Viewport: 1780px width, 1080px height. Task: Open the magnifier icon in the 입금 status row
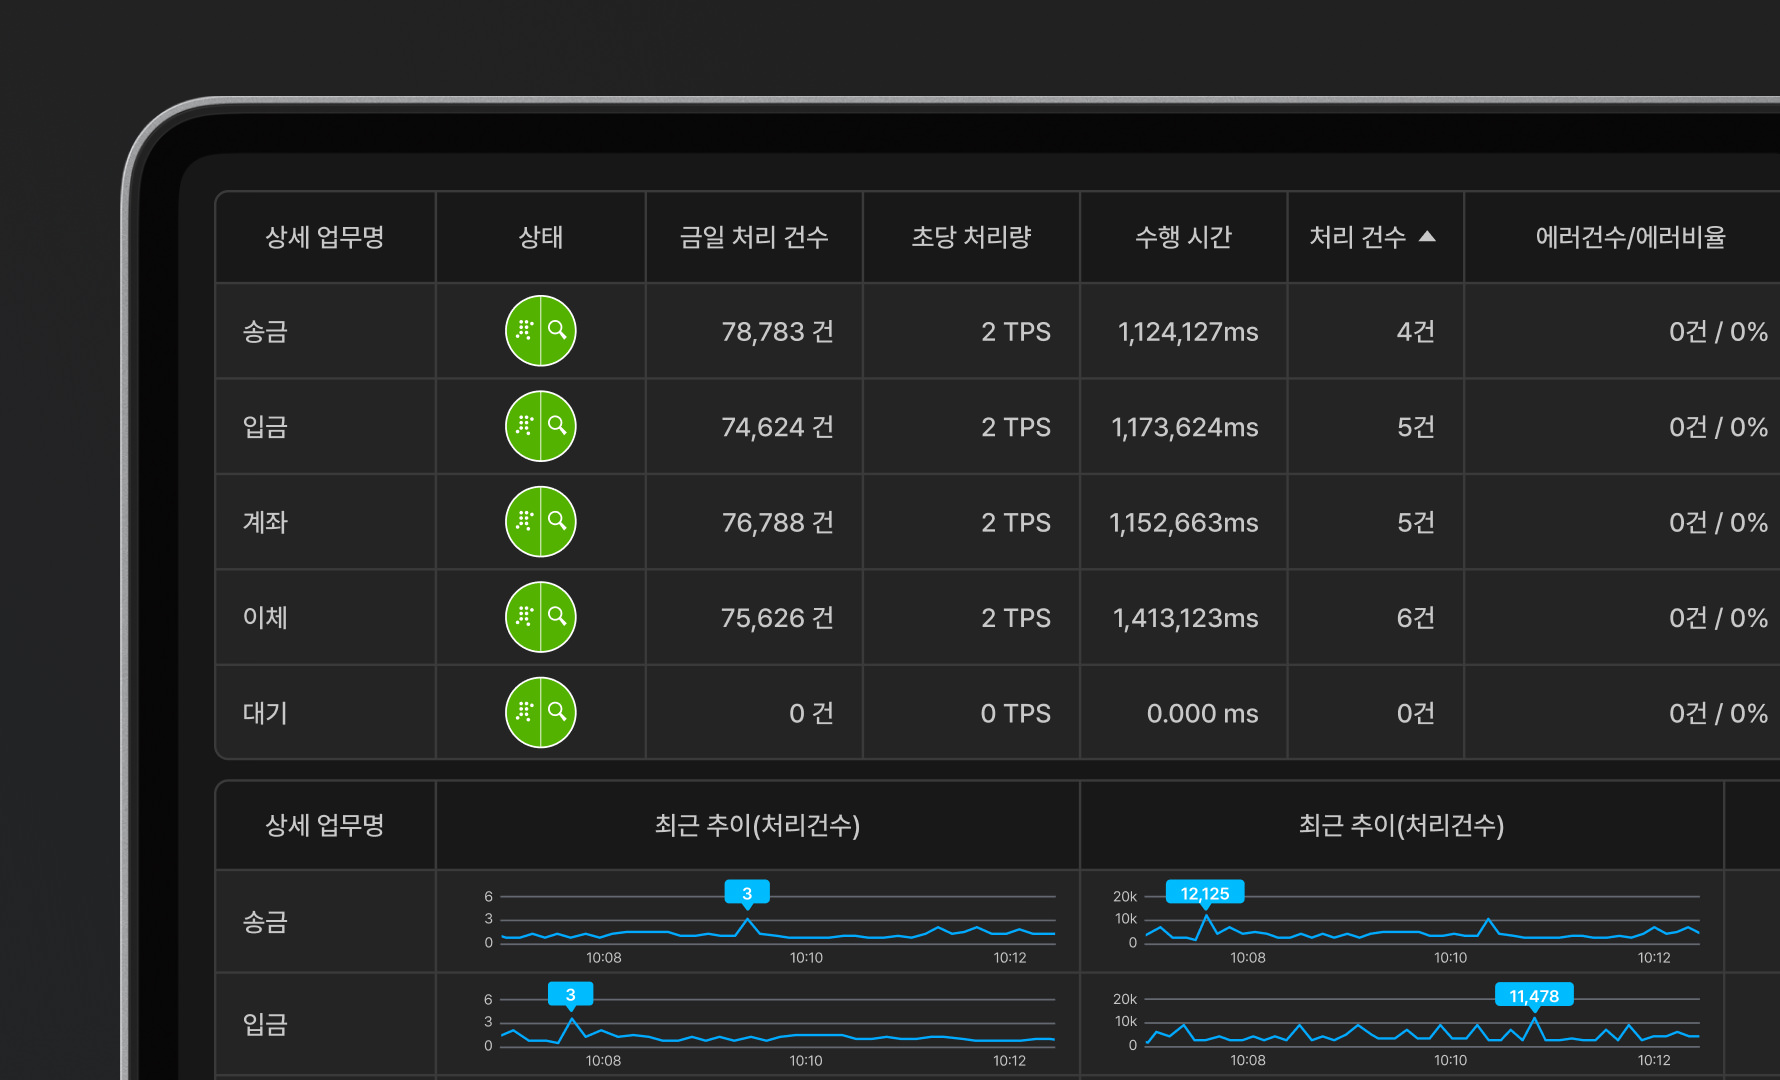click(x=558, y=426)
